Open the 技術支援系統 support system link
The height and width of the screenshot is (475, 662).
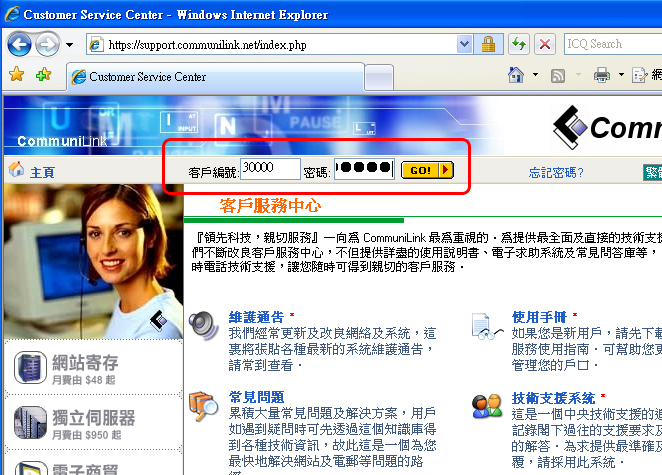coord(553,398)
